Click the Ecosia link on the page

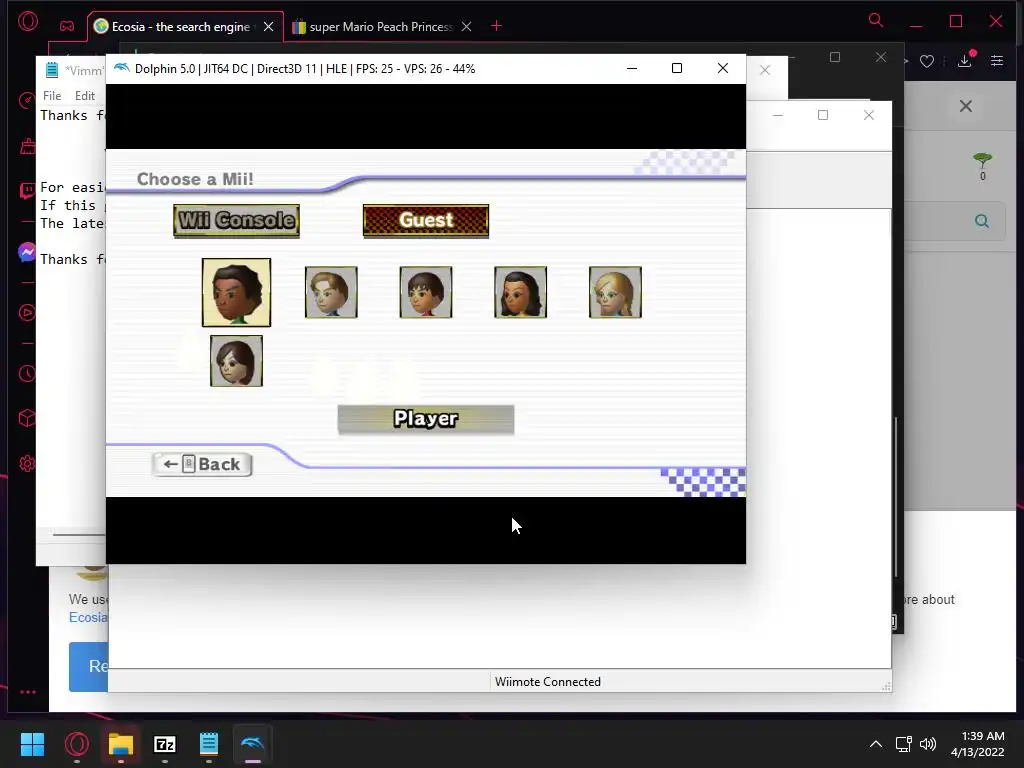tap(88, 618)
